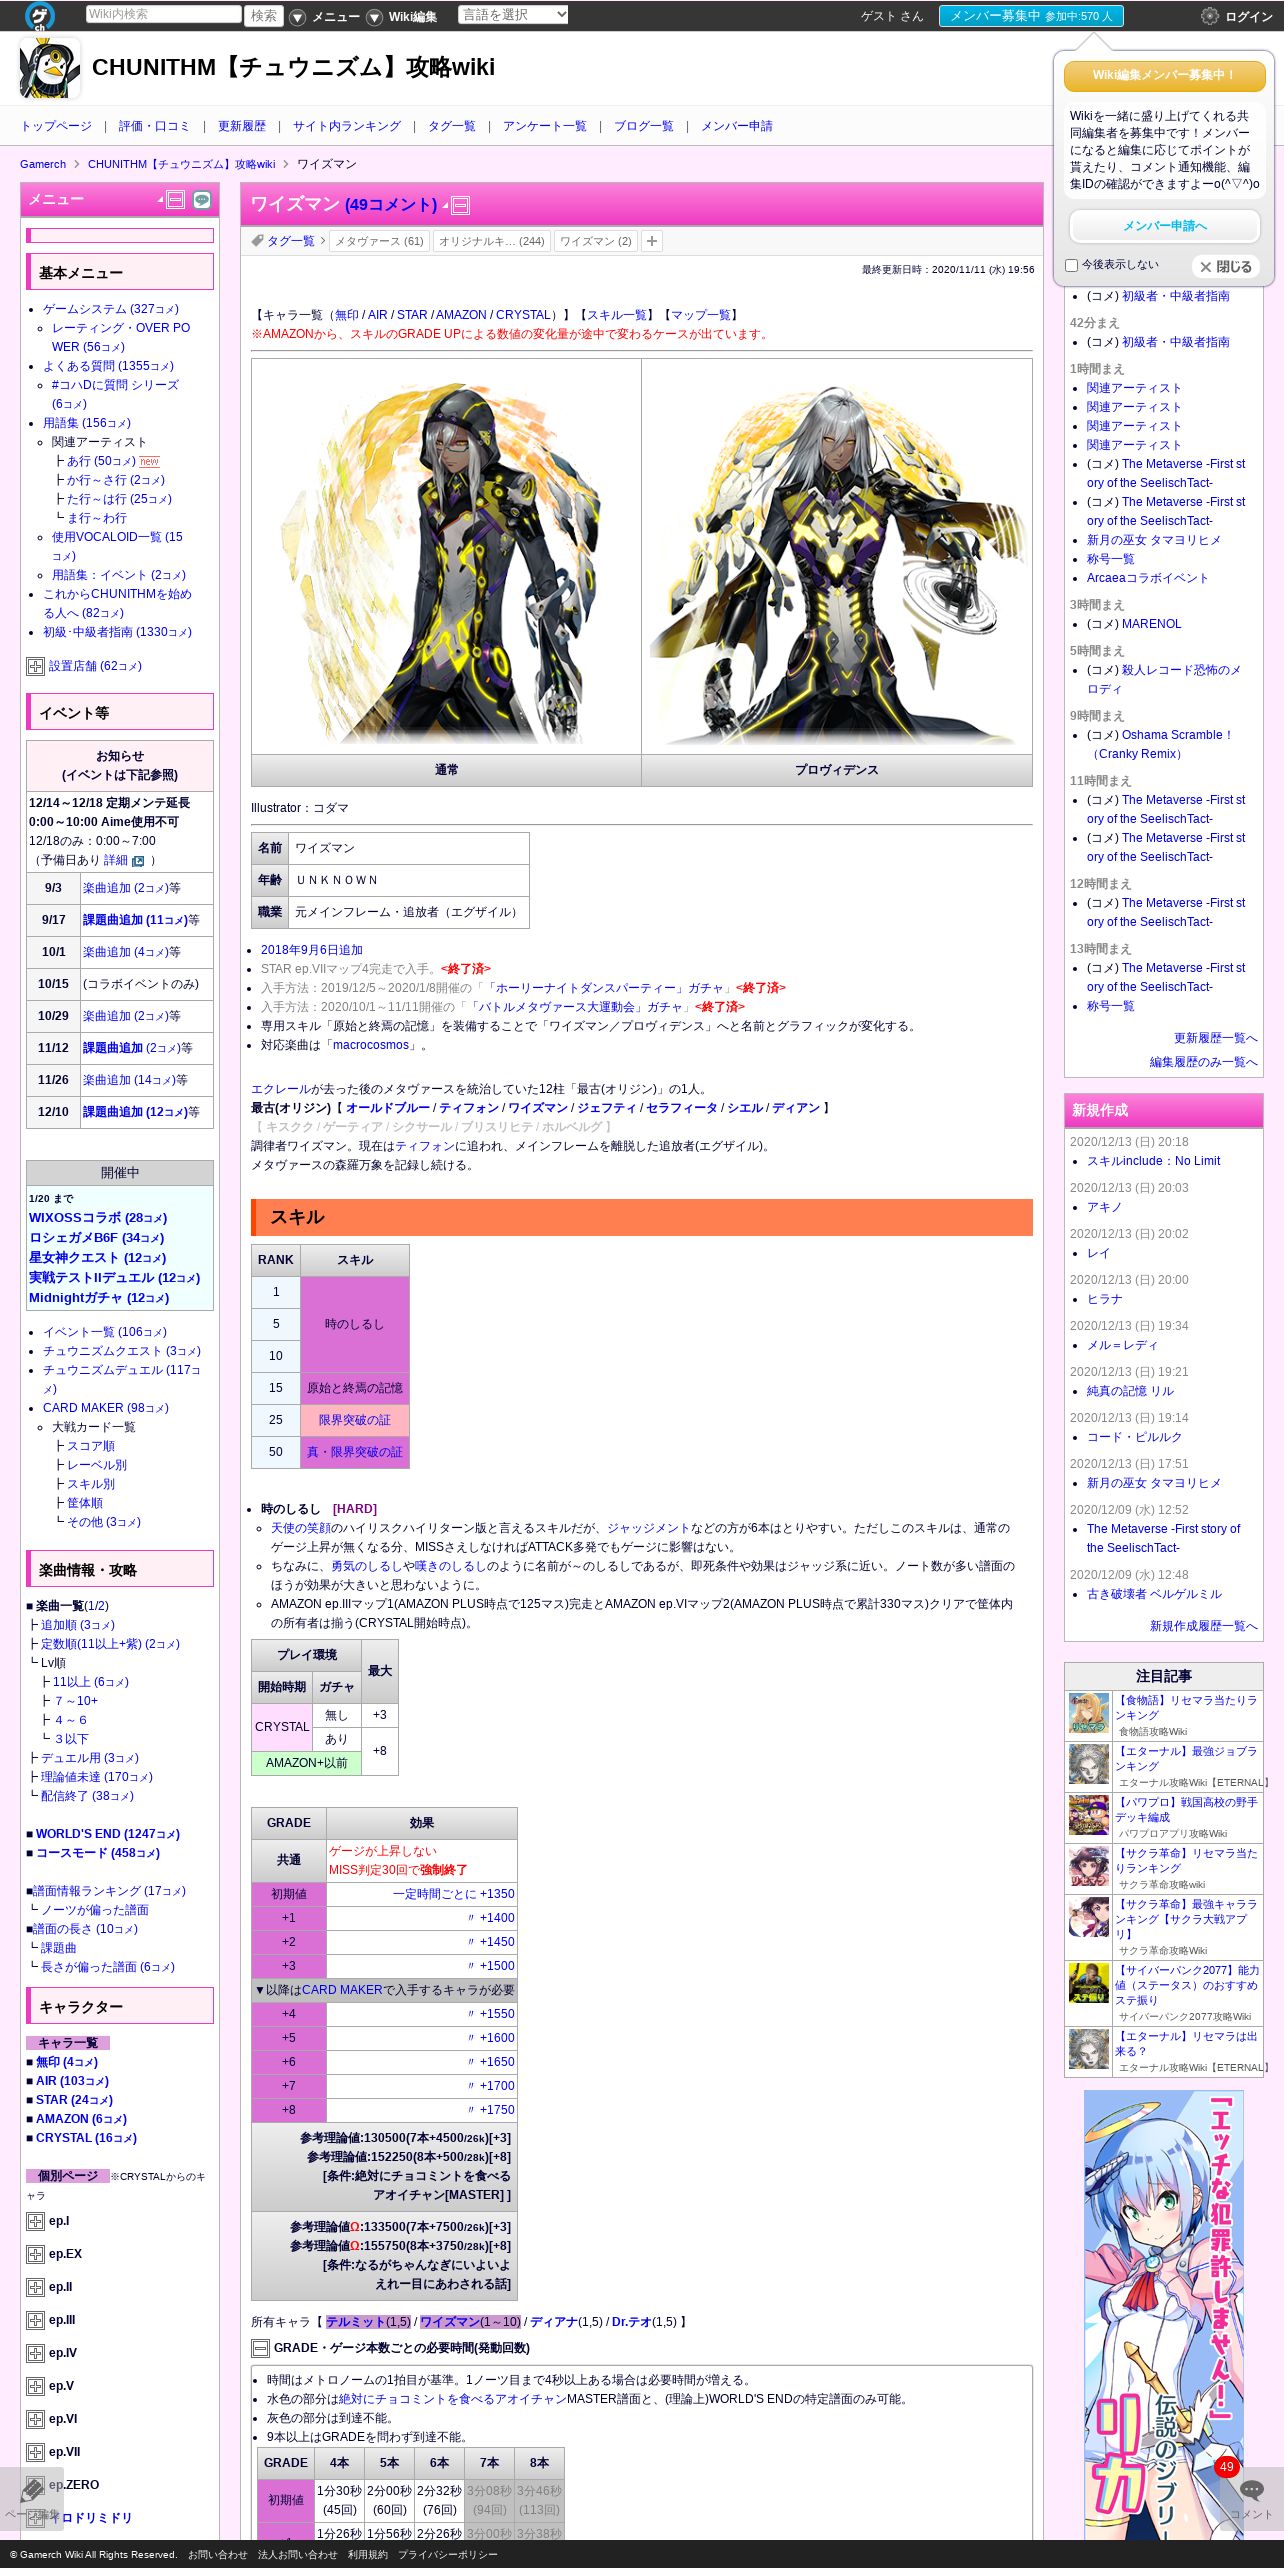Open the CARD MAKER link in grade table
Viewport: 1284px width, 2568px height.
click(x=342, y=1990)
